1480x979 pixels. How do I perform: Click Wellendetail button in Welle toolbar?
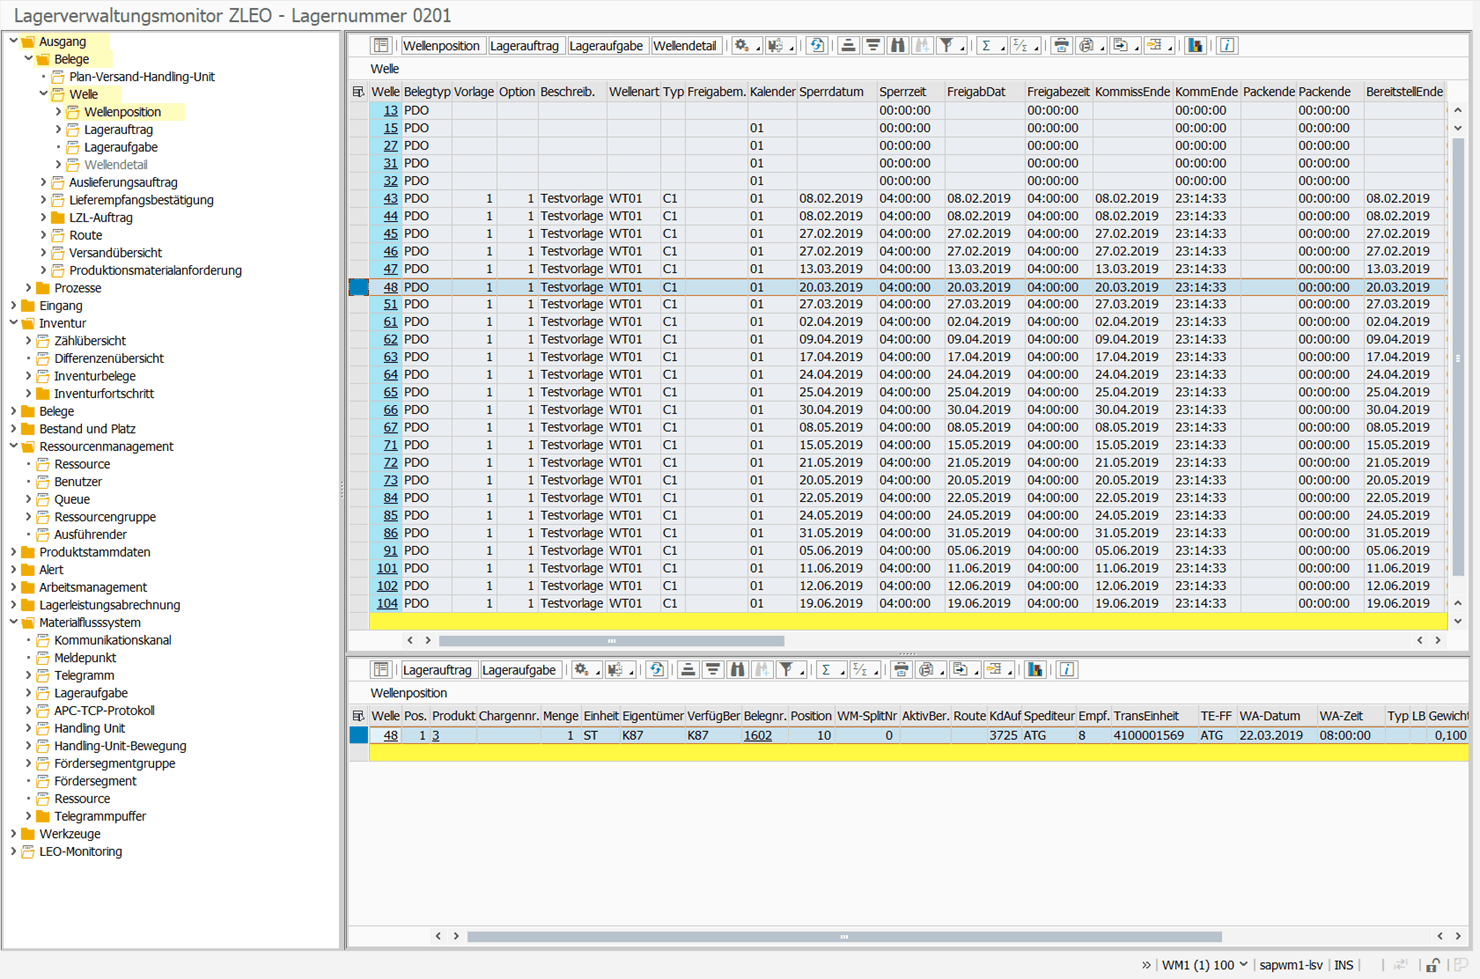[685, 46]
